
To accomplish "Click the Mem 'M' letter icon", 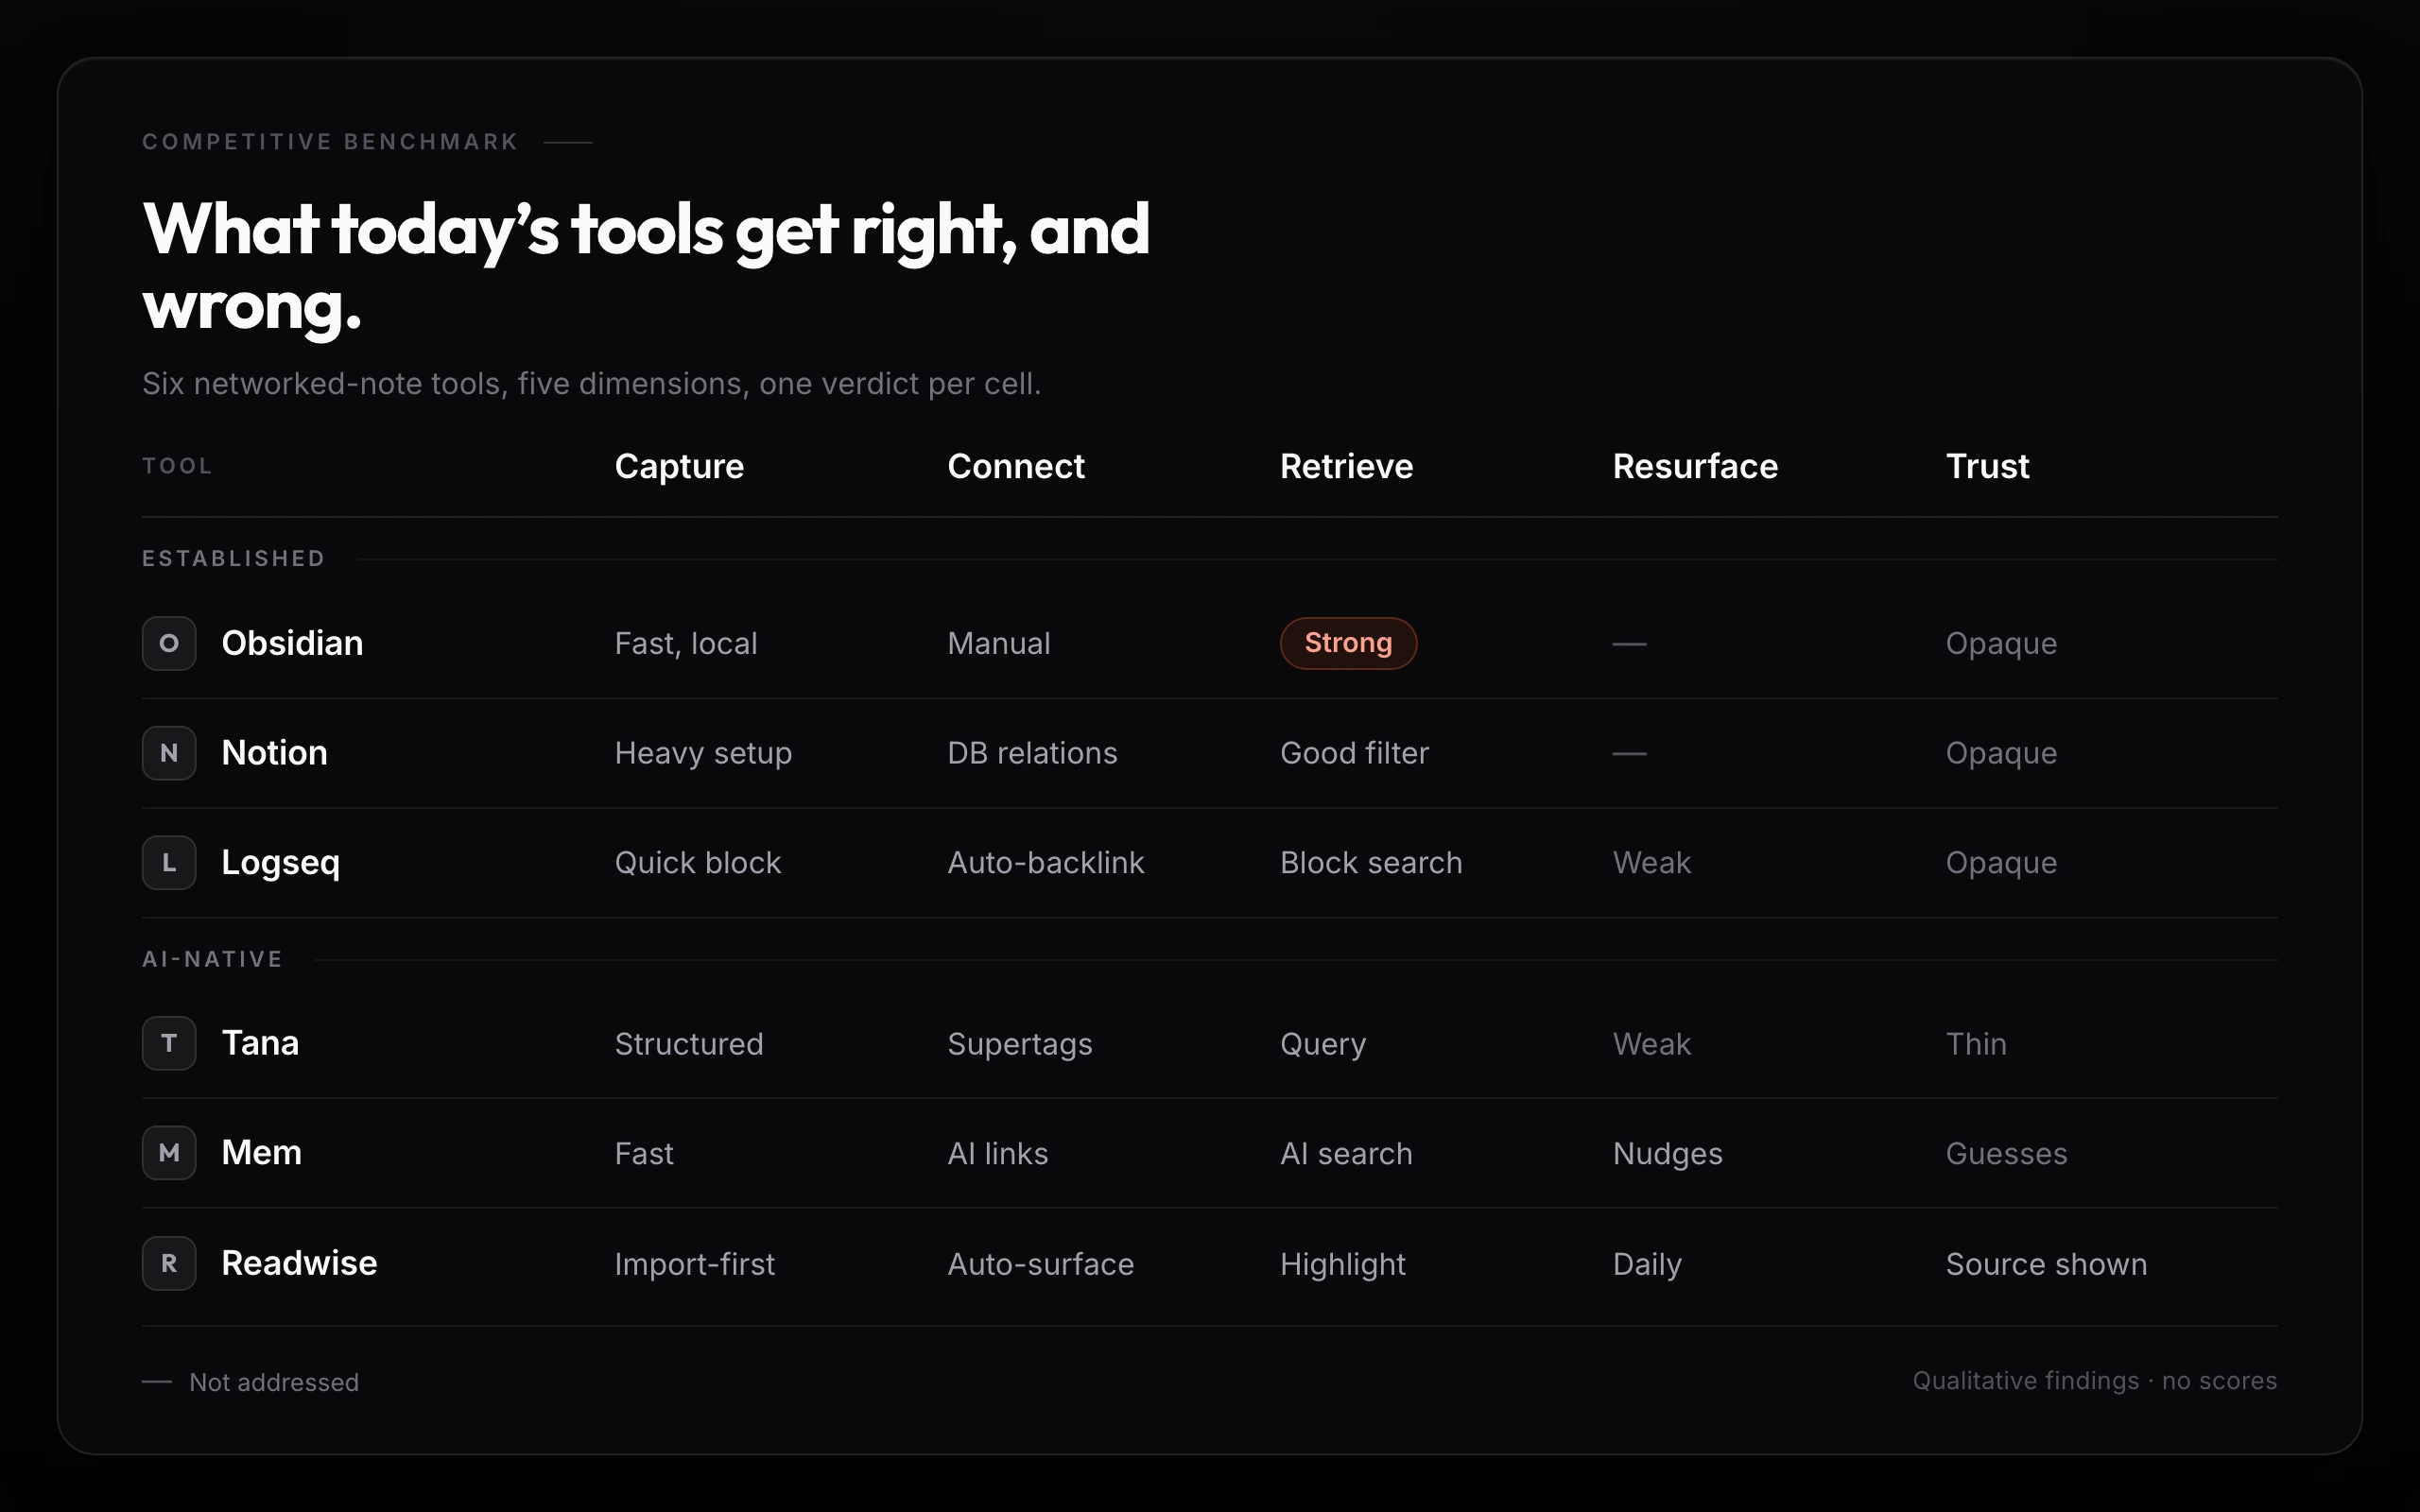I will pos(169,1153).
